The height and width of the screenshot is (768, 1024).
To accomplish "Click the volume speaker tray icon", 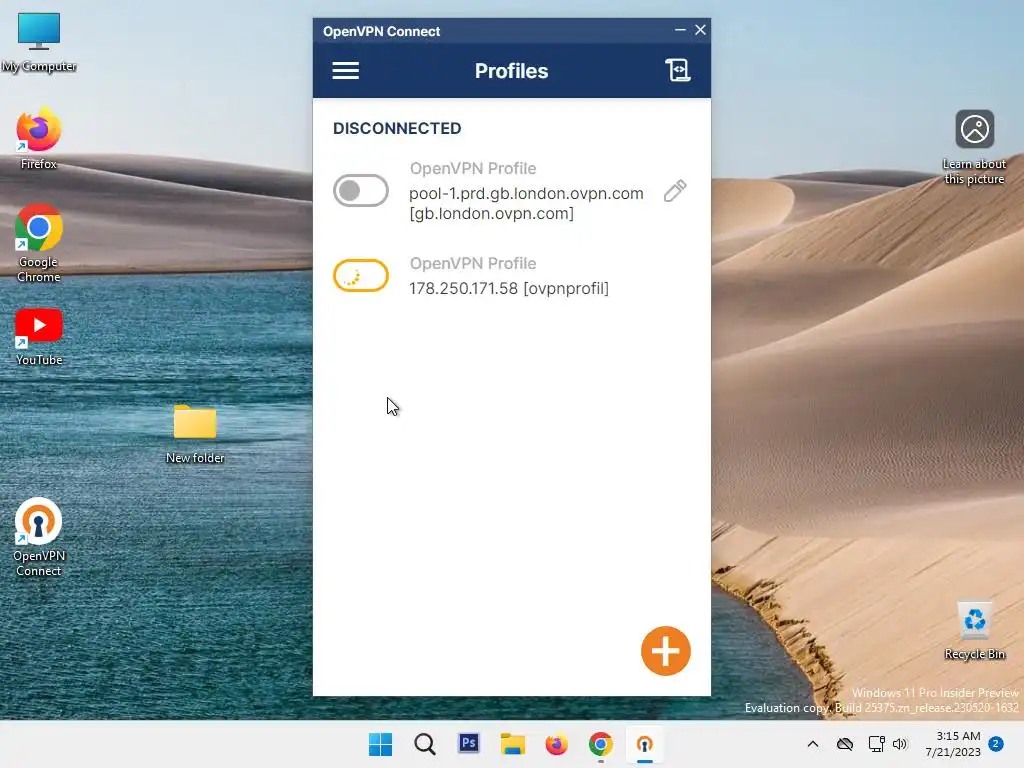I will click(x=900, y=744).
